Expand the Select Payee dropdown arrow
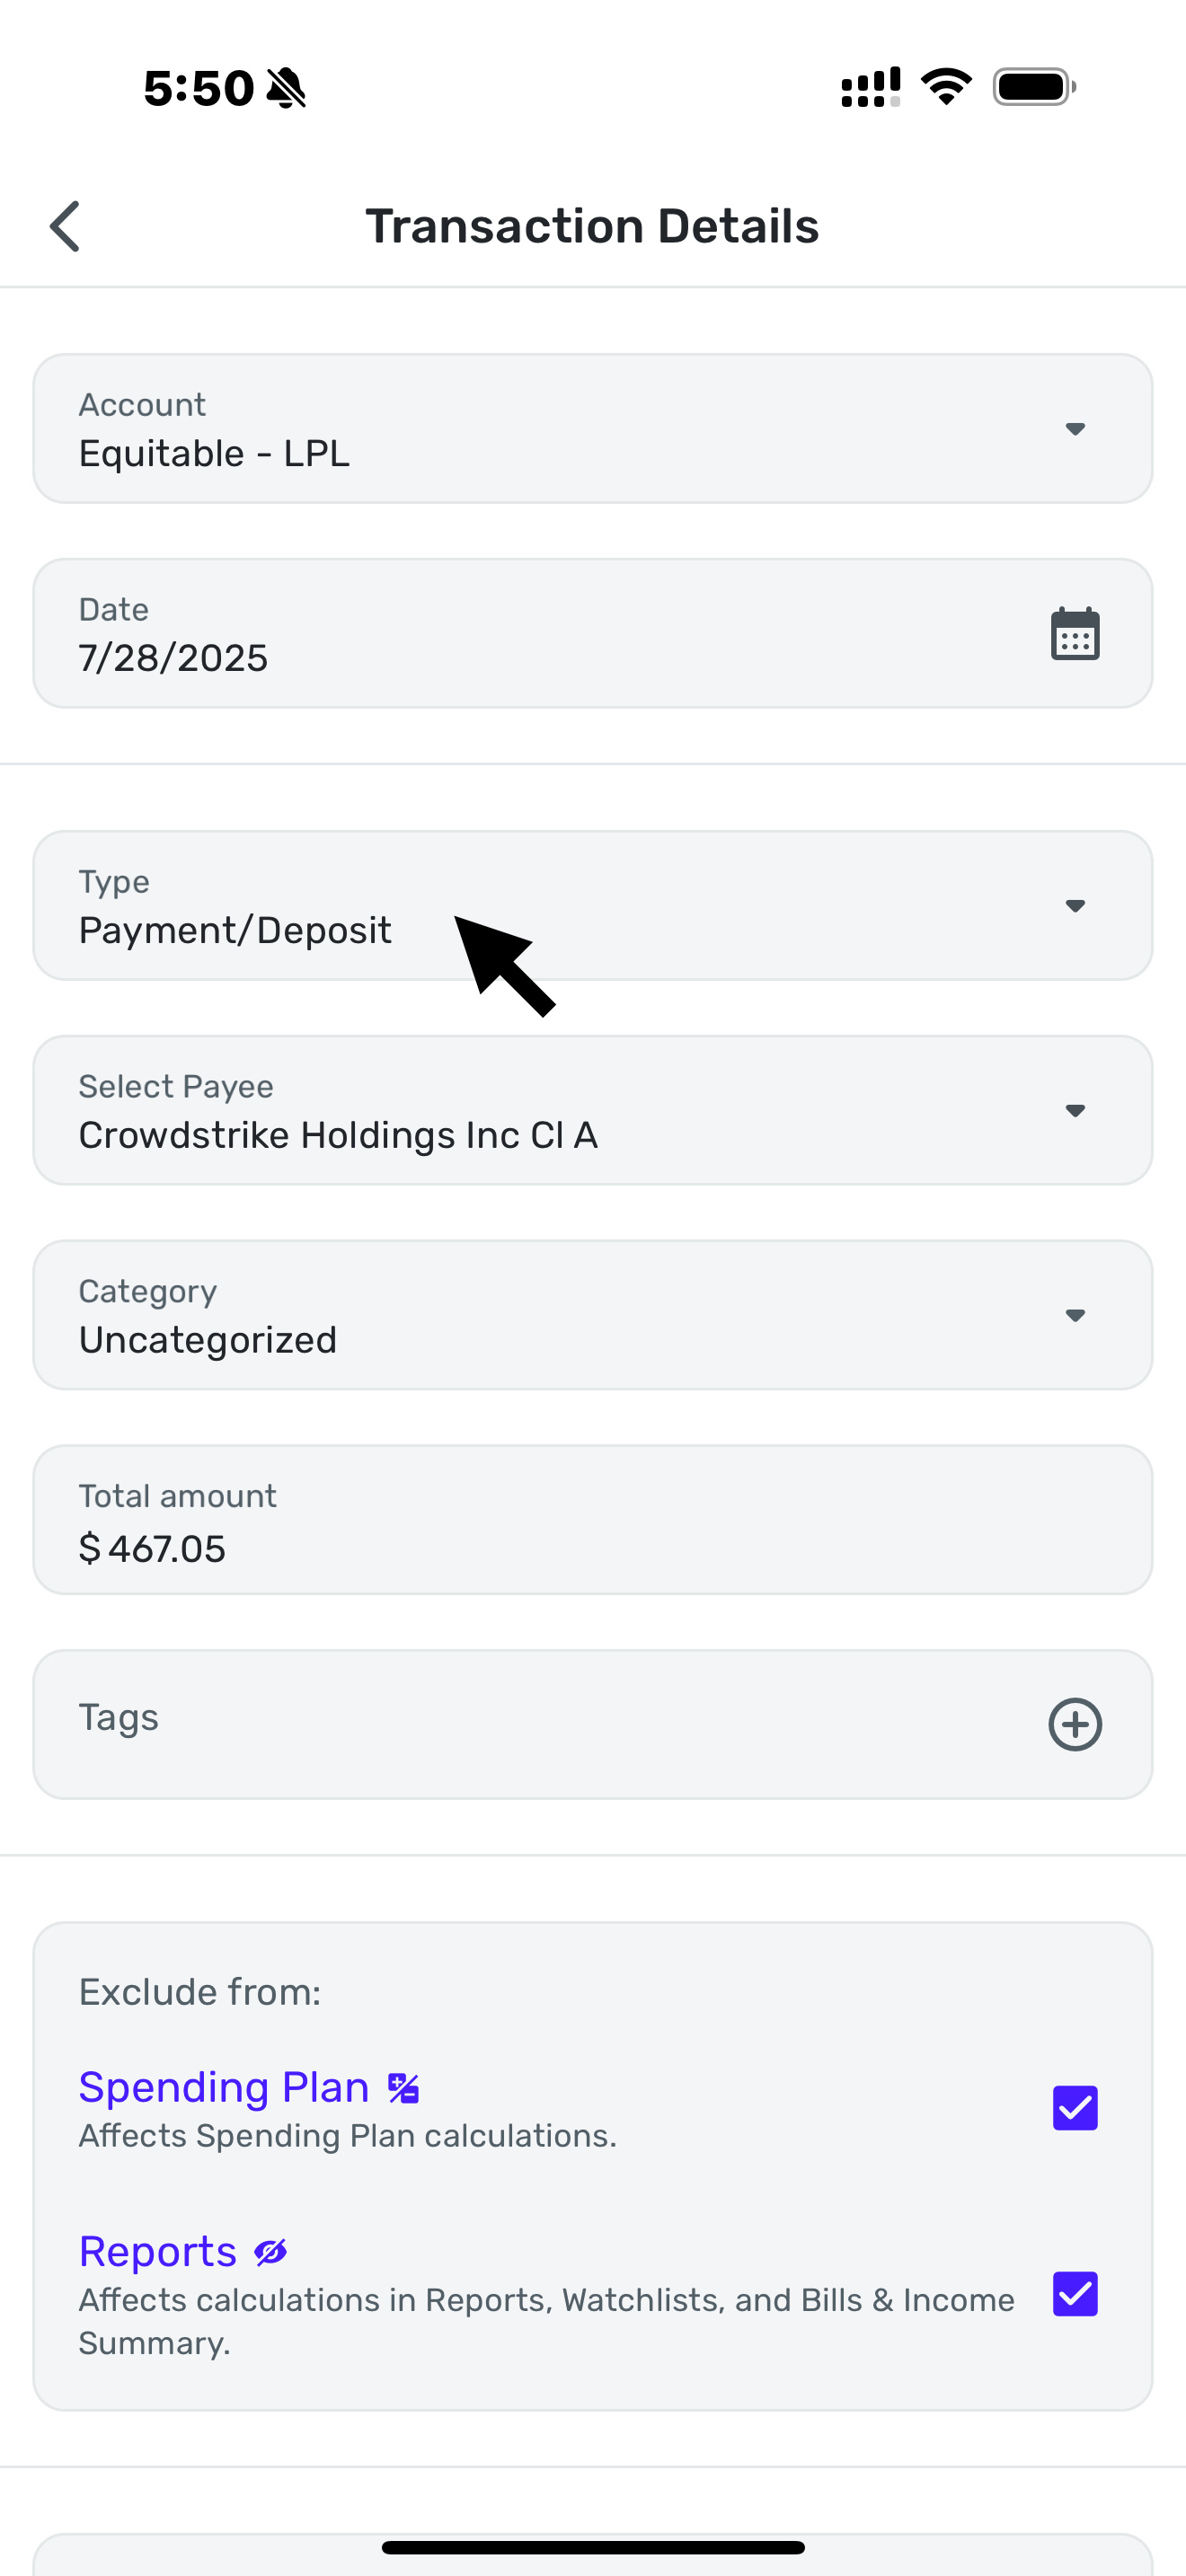Image resolution: width=1186 pixels, height=2576 pixels. [1075, 1111]
